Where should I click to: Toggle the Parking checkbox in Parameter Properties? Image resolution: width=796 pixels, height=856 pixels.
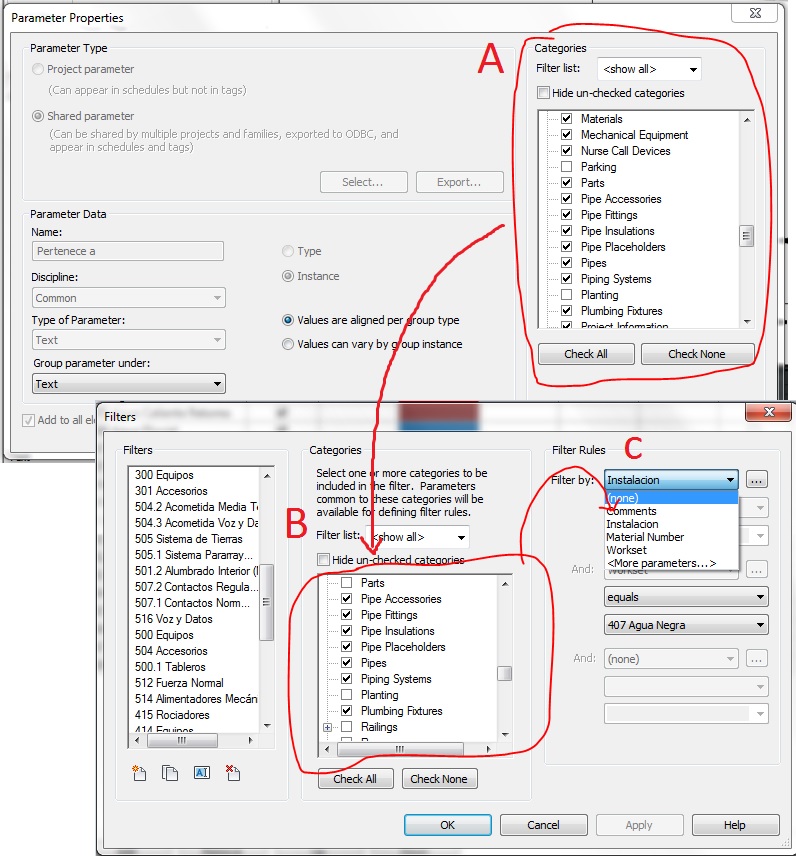(567, 167)
